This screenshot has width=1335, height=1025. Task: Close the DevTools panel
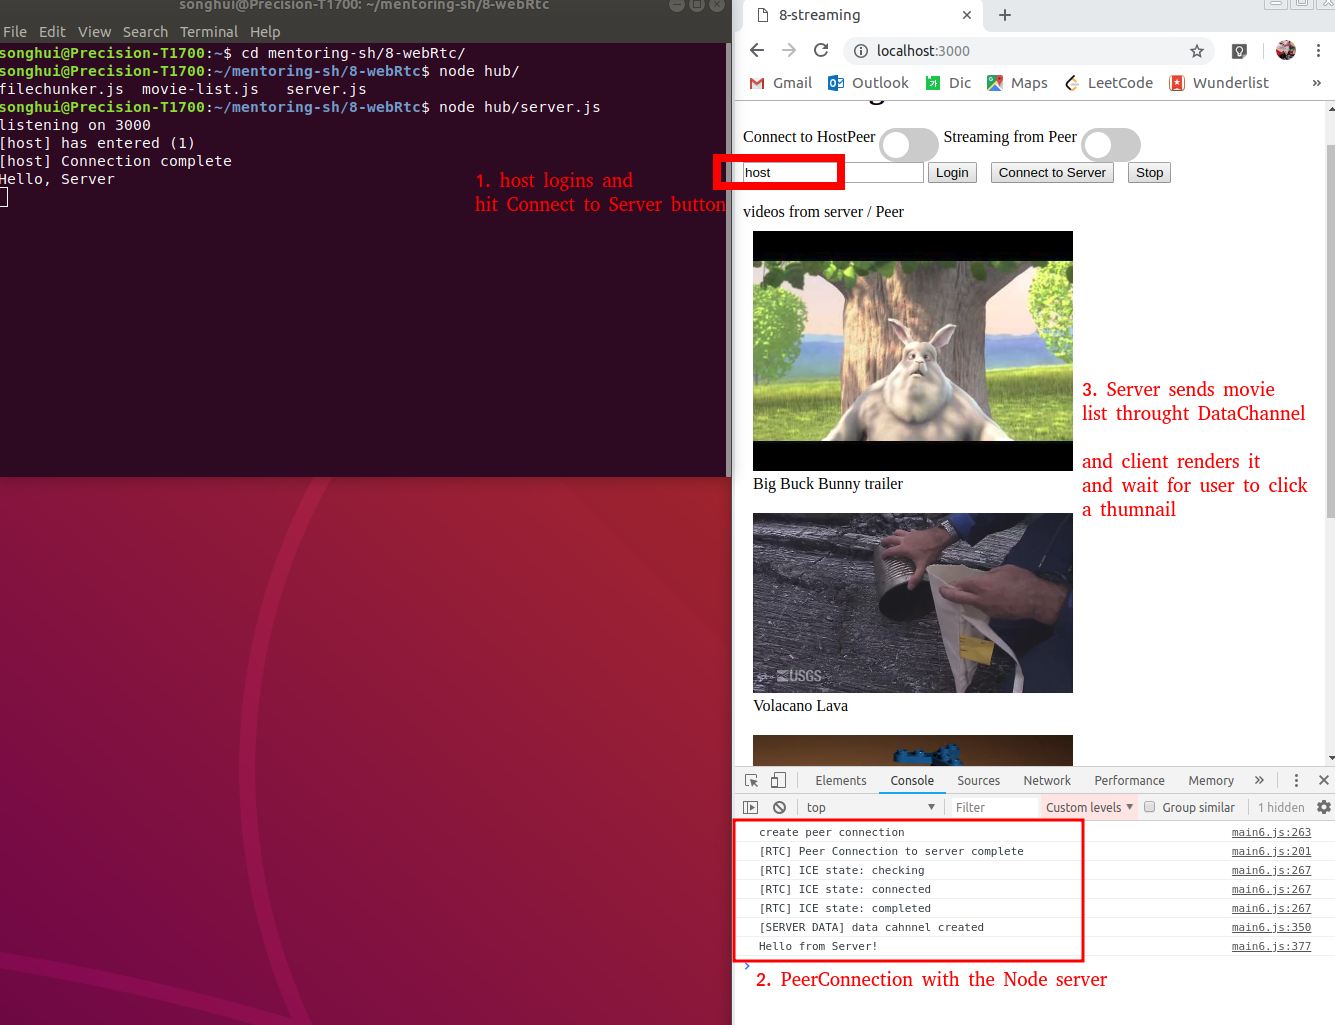[x=1324, y=780]
